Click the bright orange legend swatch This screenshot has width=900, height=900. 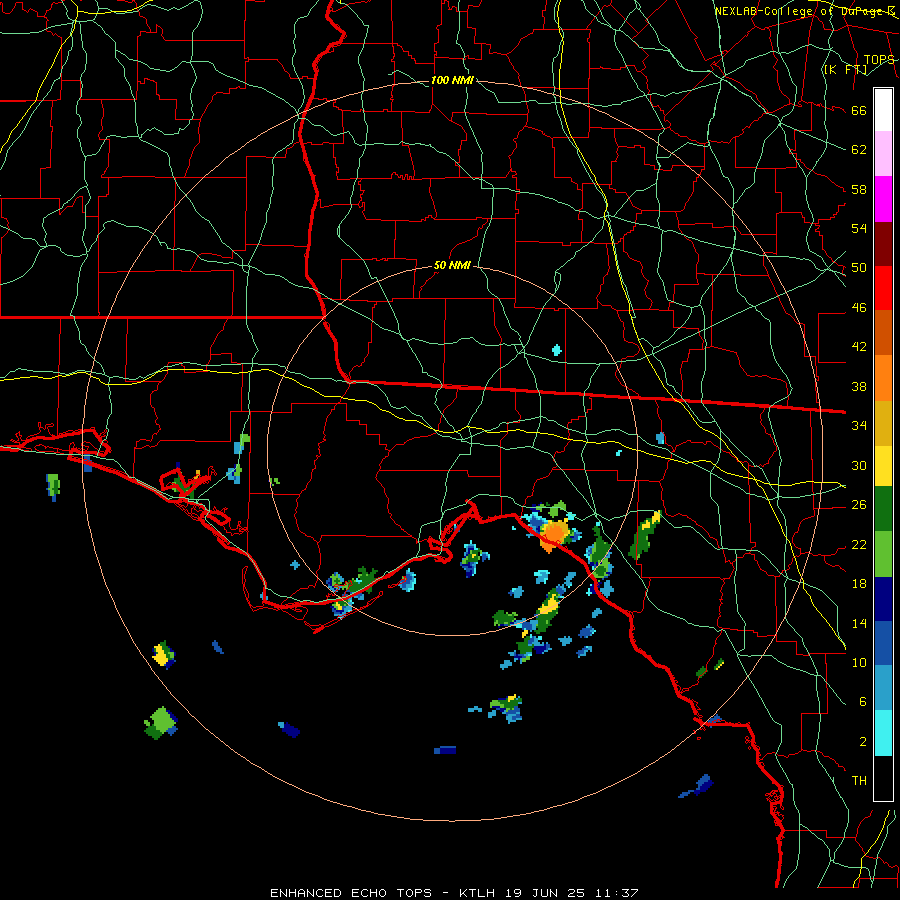[x=883, y=378]
